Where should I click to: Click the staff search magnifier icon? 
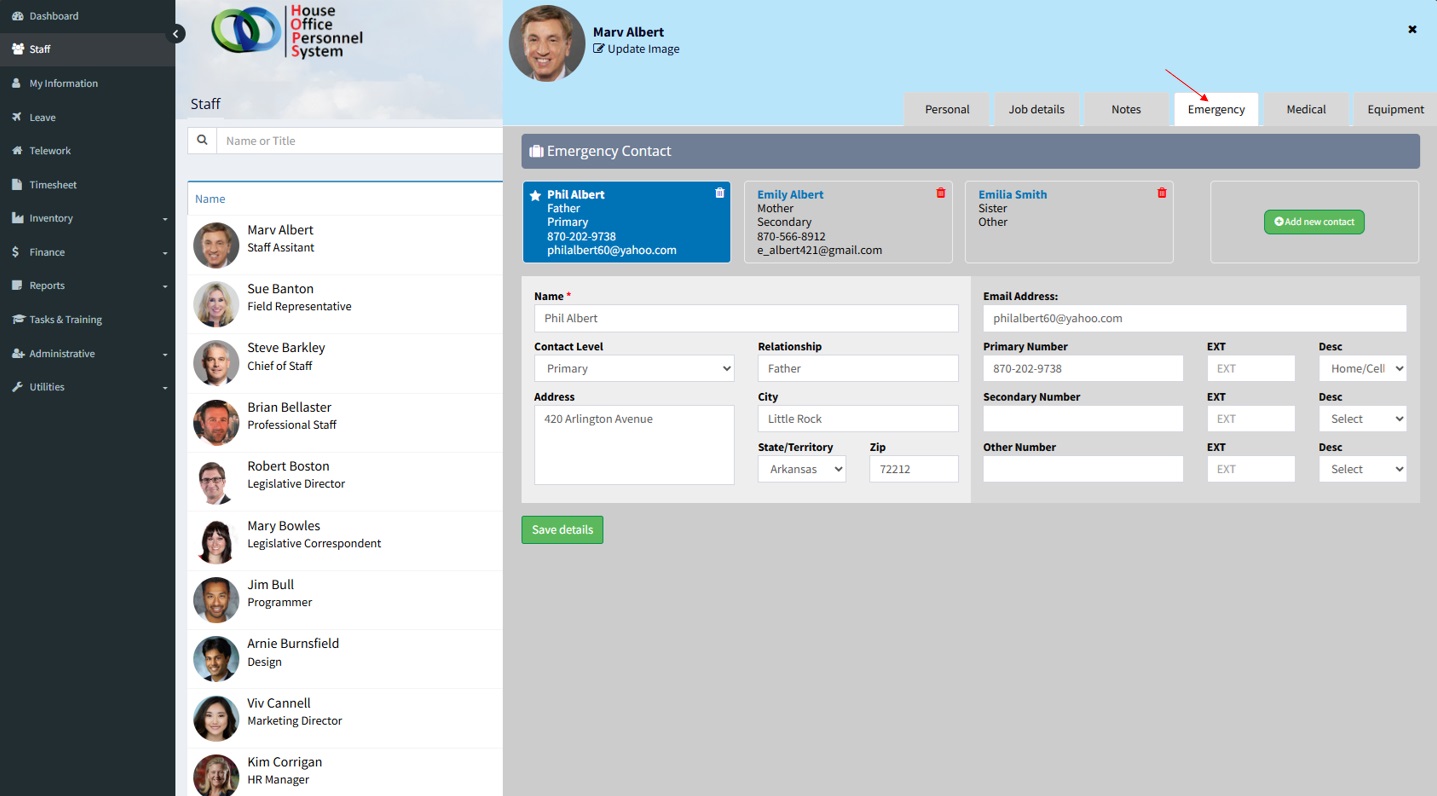[202, 141]
